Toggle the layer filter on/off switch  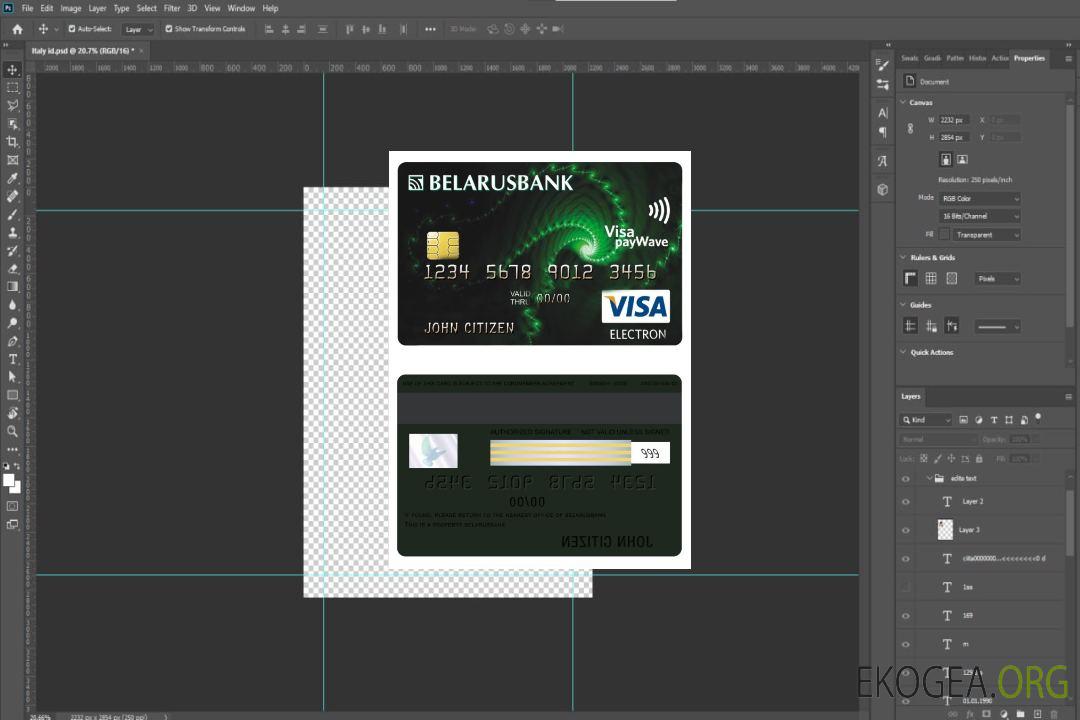point(1038,418)
